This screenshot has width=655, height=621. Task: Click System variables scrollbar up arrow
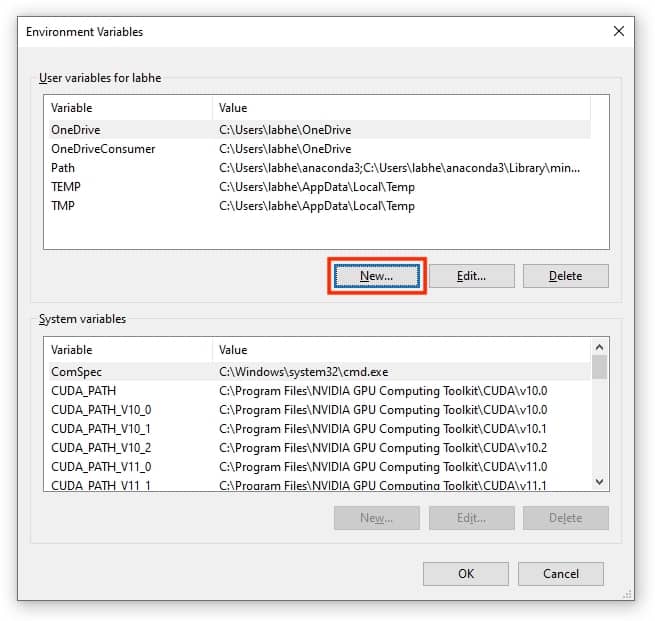pyautogui.click(x=599, y=347)
